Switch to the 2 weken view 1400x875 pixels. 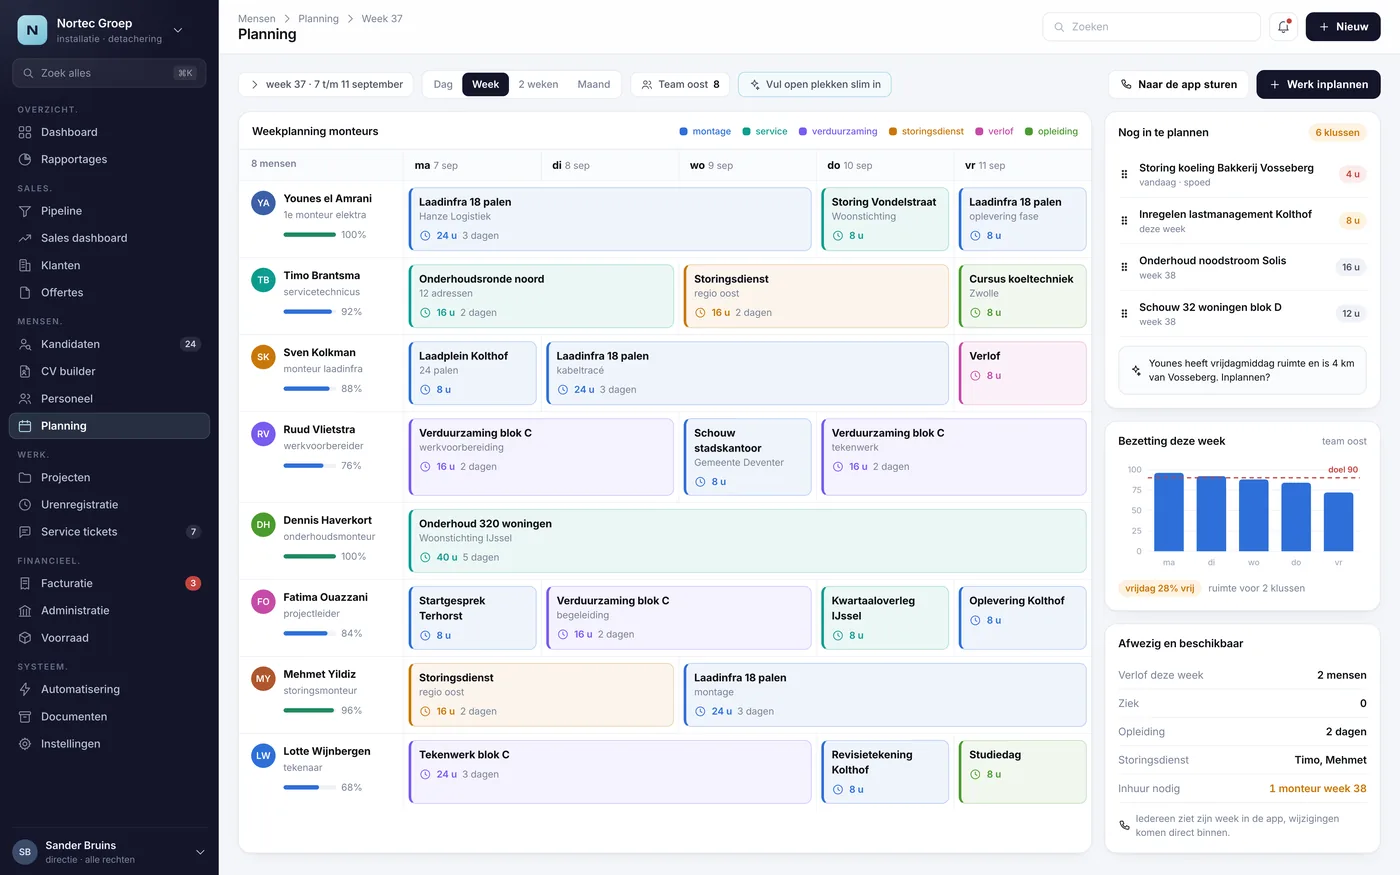pyautogui.click(x=538, y=84)
